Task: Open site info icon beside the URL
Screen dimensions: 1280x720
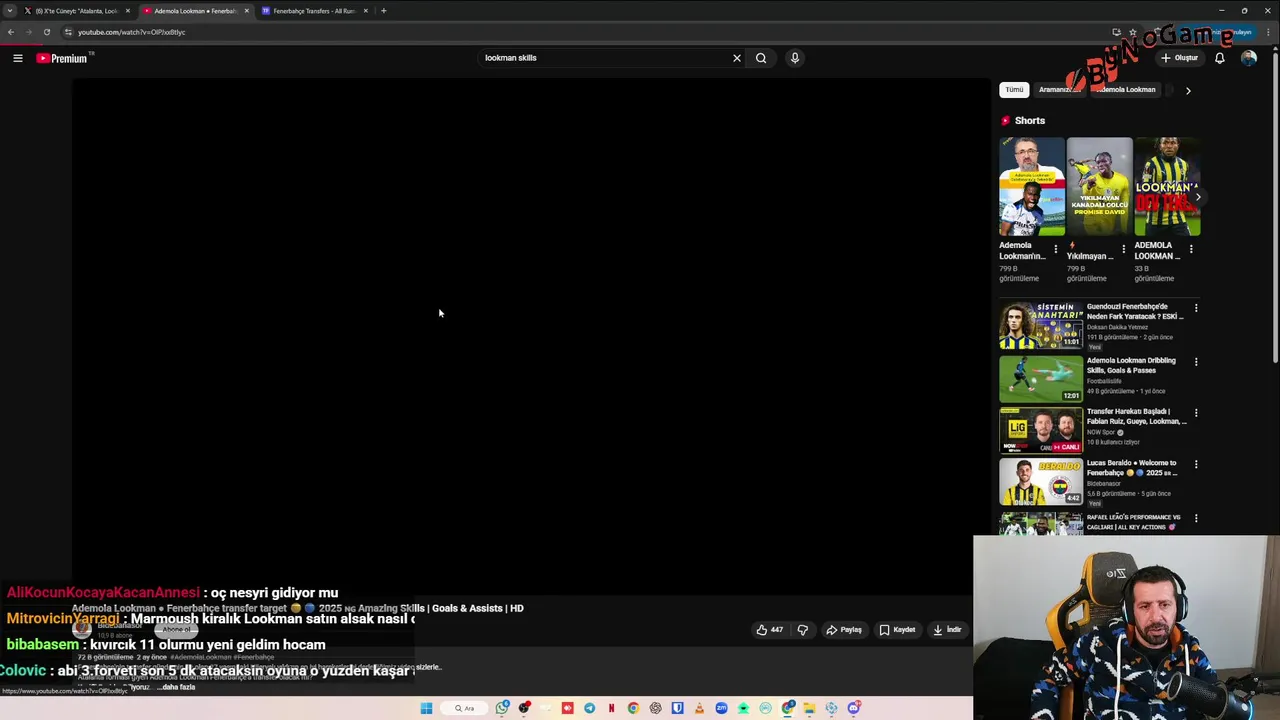Action: point(68,32)
